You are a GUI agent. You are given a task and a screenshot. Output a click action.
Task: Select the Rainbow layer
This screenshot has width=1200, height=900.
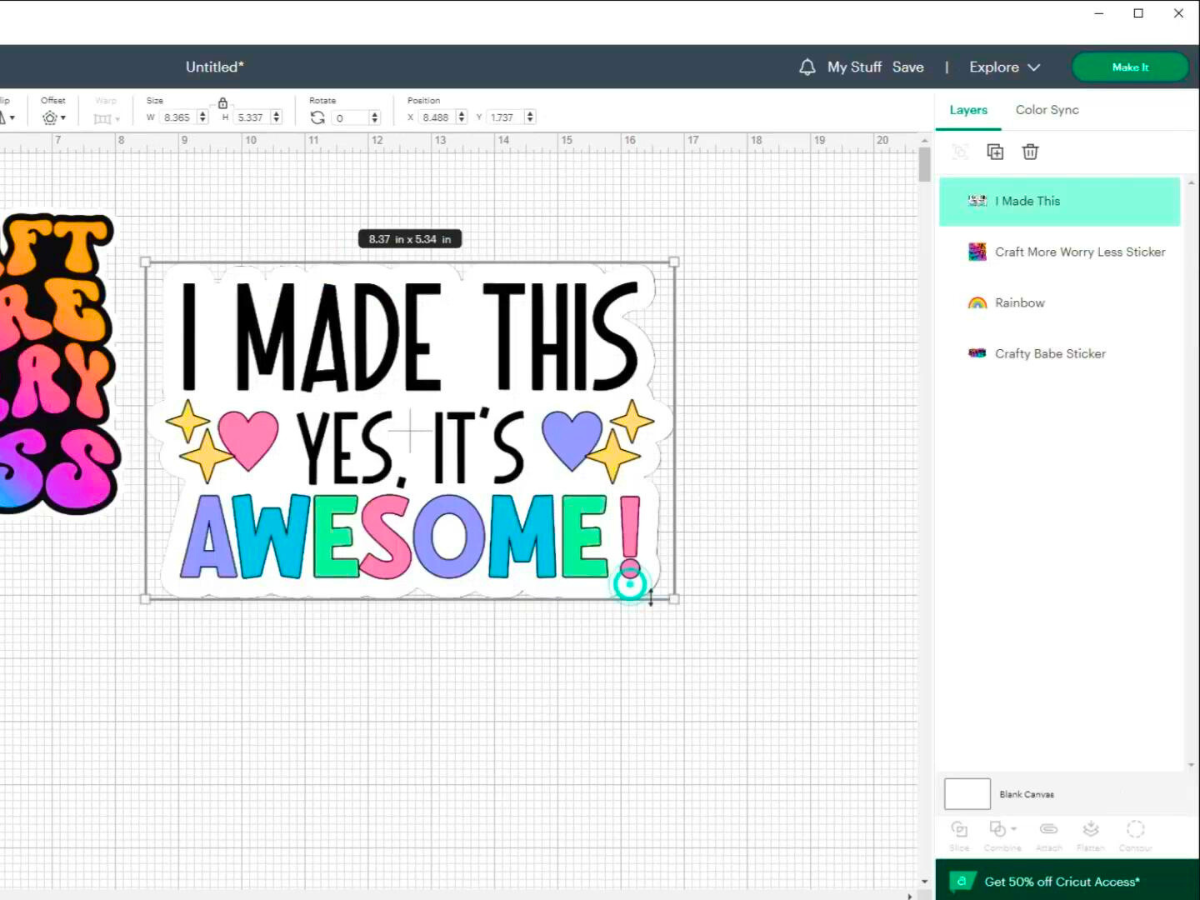click(x=1020, y=303)
